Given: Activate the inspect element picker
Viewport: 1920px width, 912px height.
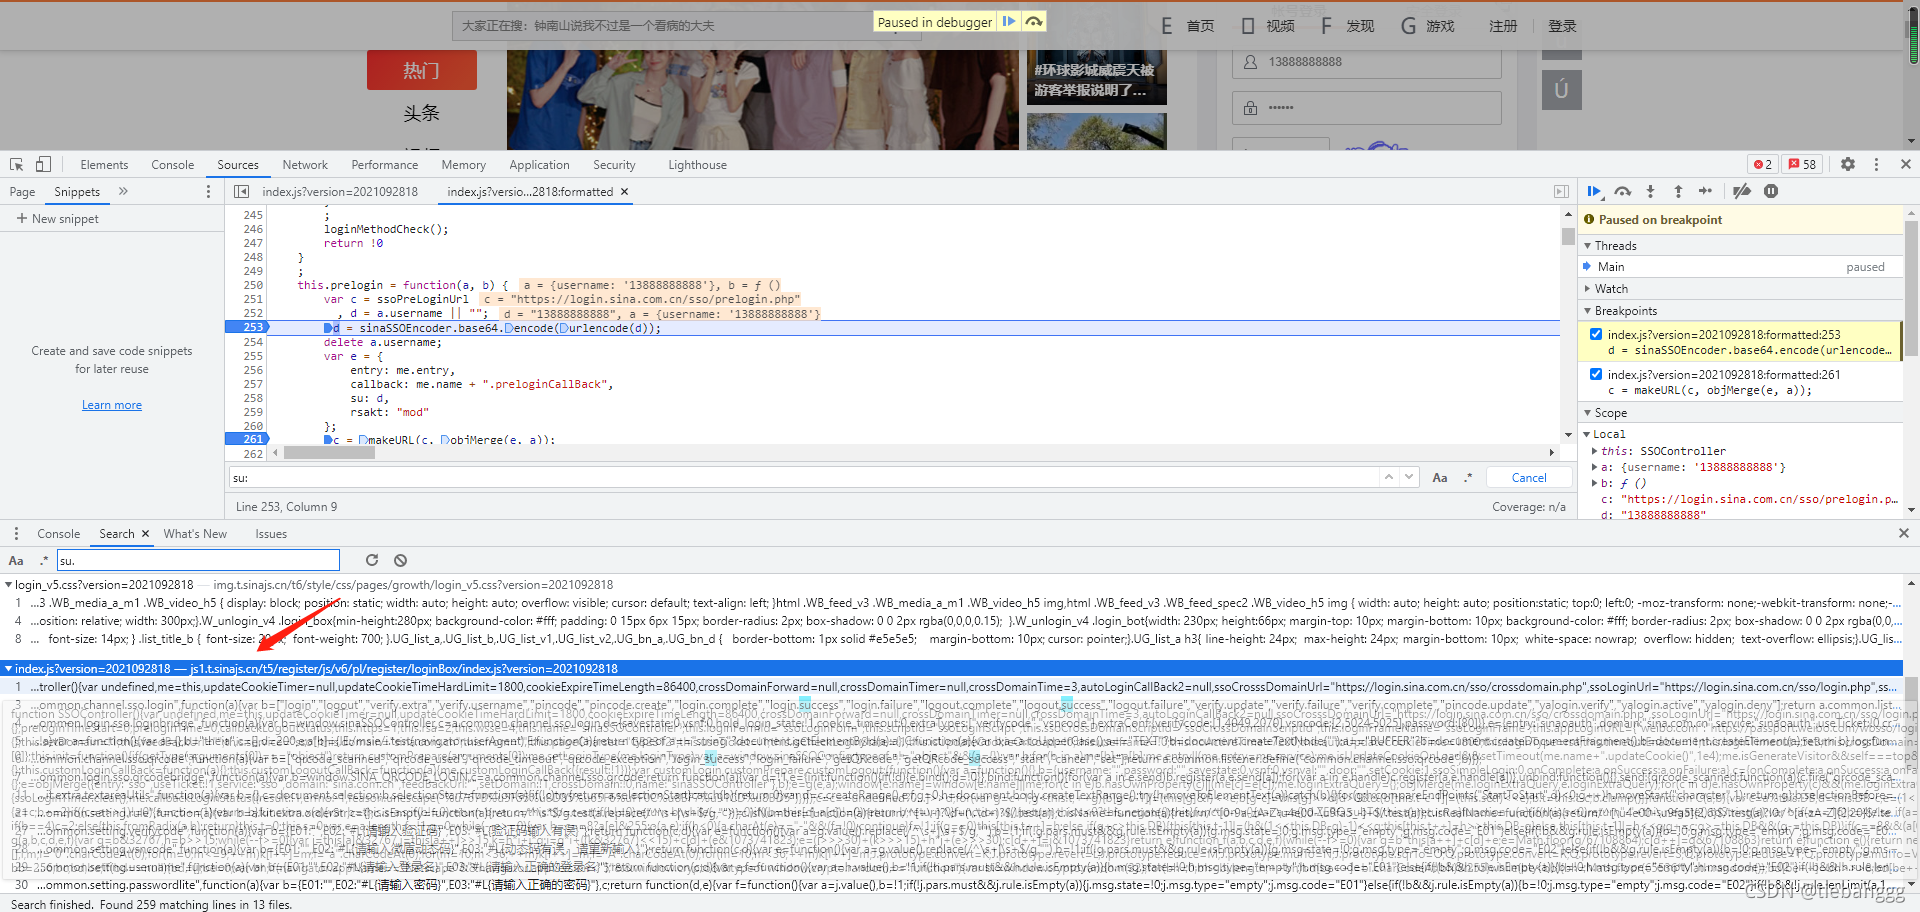Looking at the screenshot, I should tap(17, 164).
